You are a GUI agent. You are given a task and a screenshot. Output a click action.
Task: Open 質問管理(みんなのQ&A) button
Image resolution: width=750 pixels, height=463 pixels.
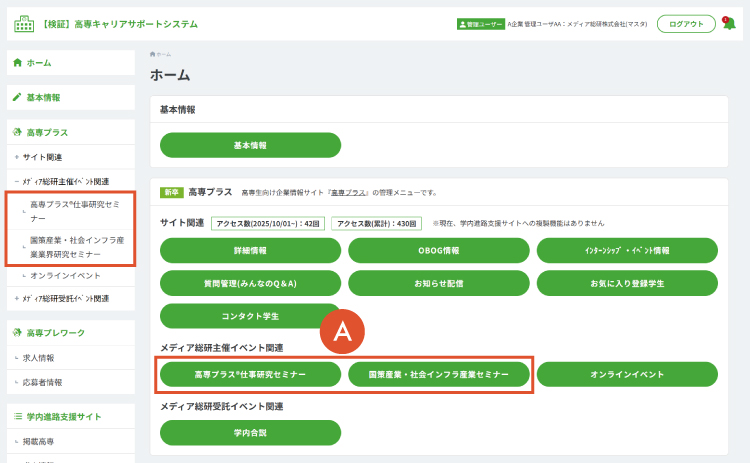(x=250, y=282)
